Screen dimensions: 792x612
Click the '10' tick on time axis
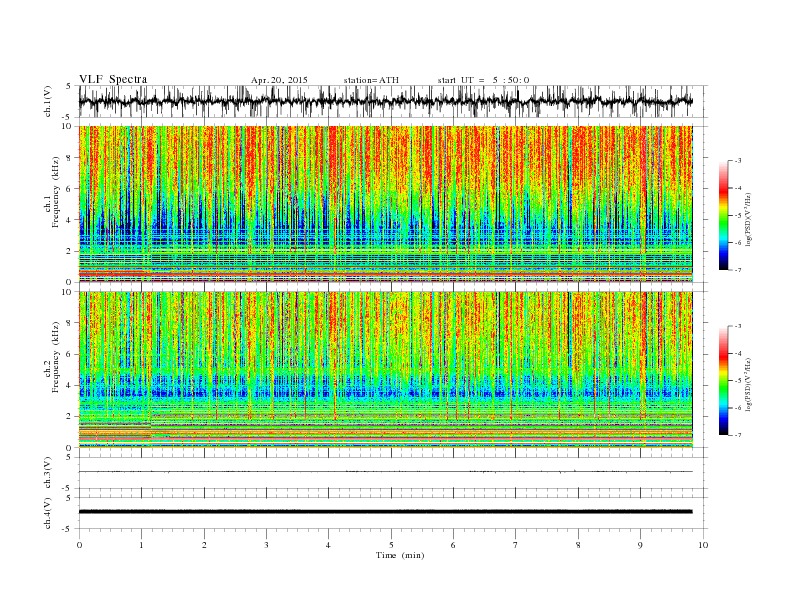(703, 545)
